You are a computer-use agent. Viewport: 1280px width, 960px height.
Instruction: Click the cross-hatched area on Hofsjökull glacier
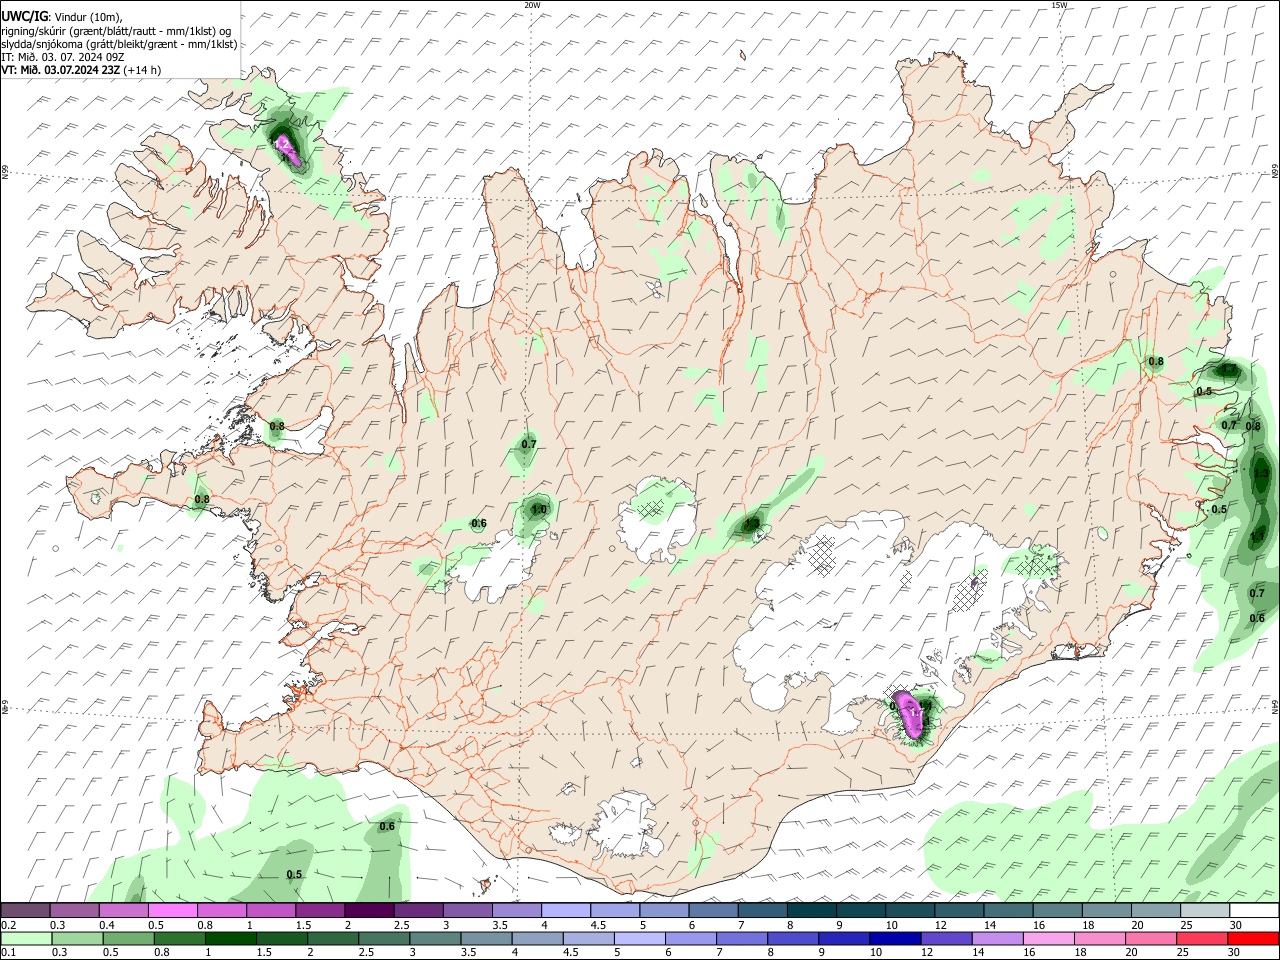pyautogui.click(x=651, y=509)
